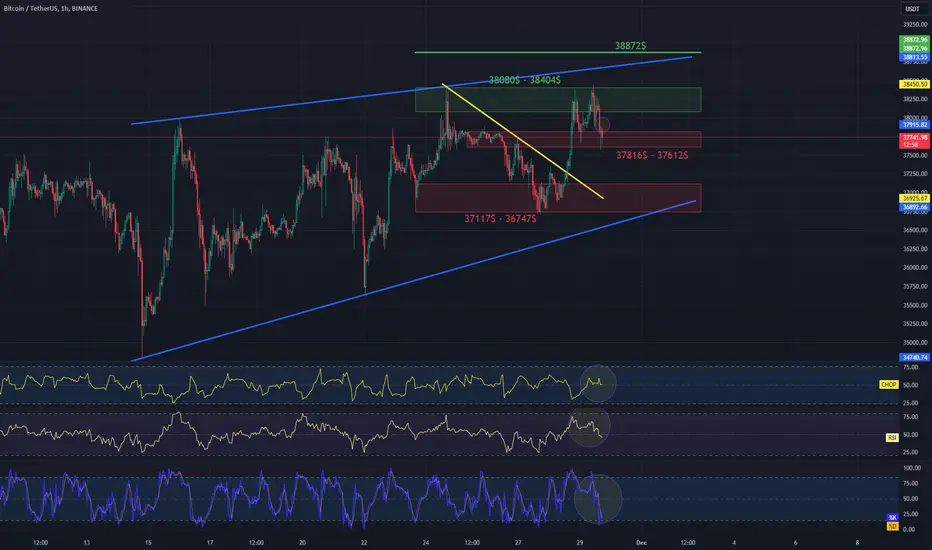Click the blue 38813.55 price tag

pos(914,57)
